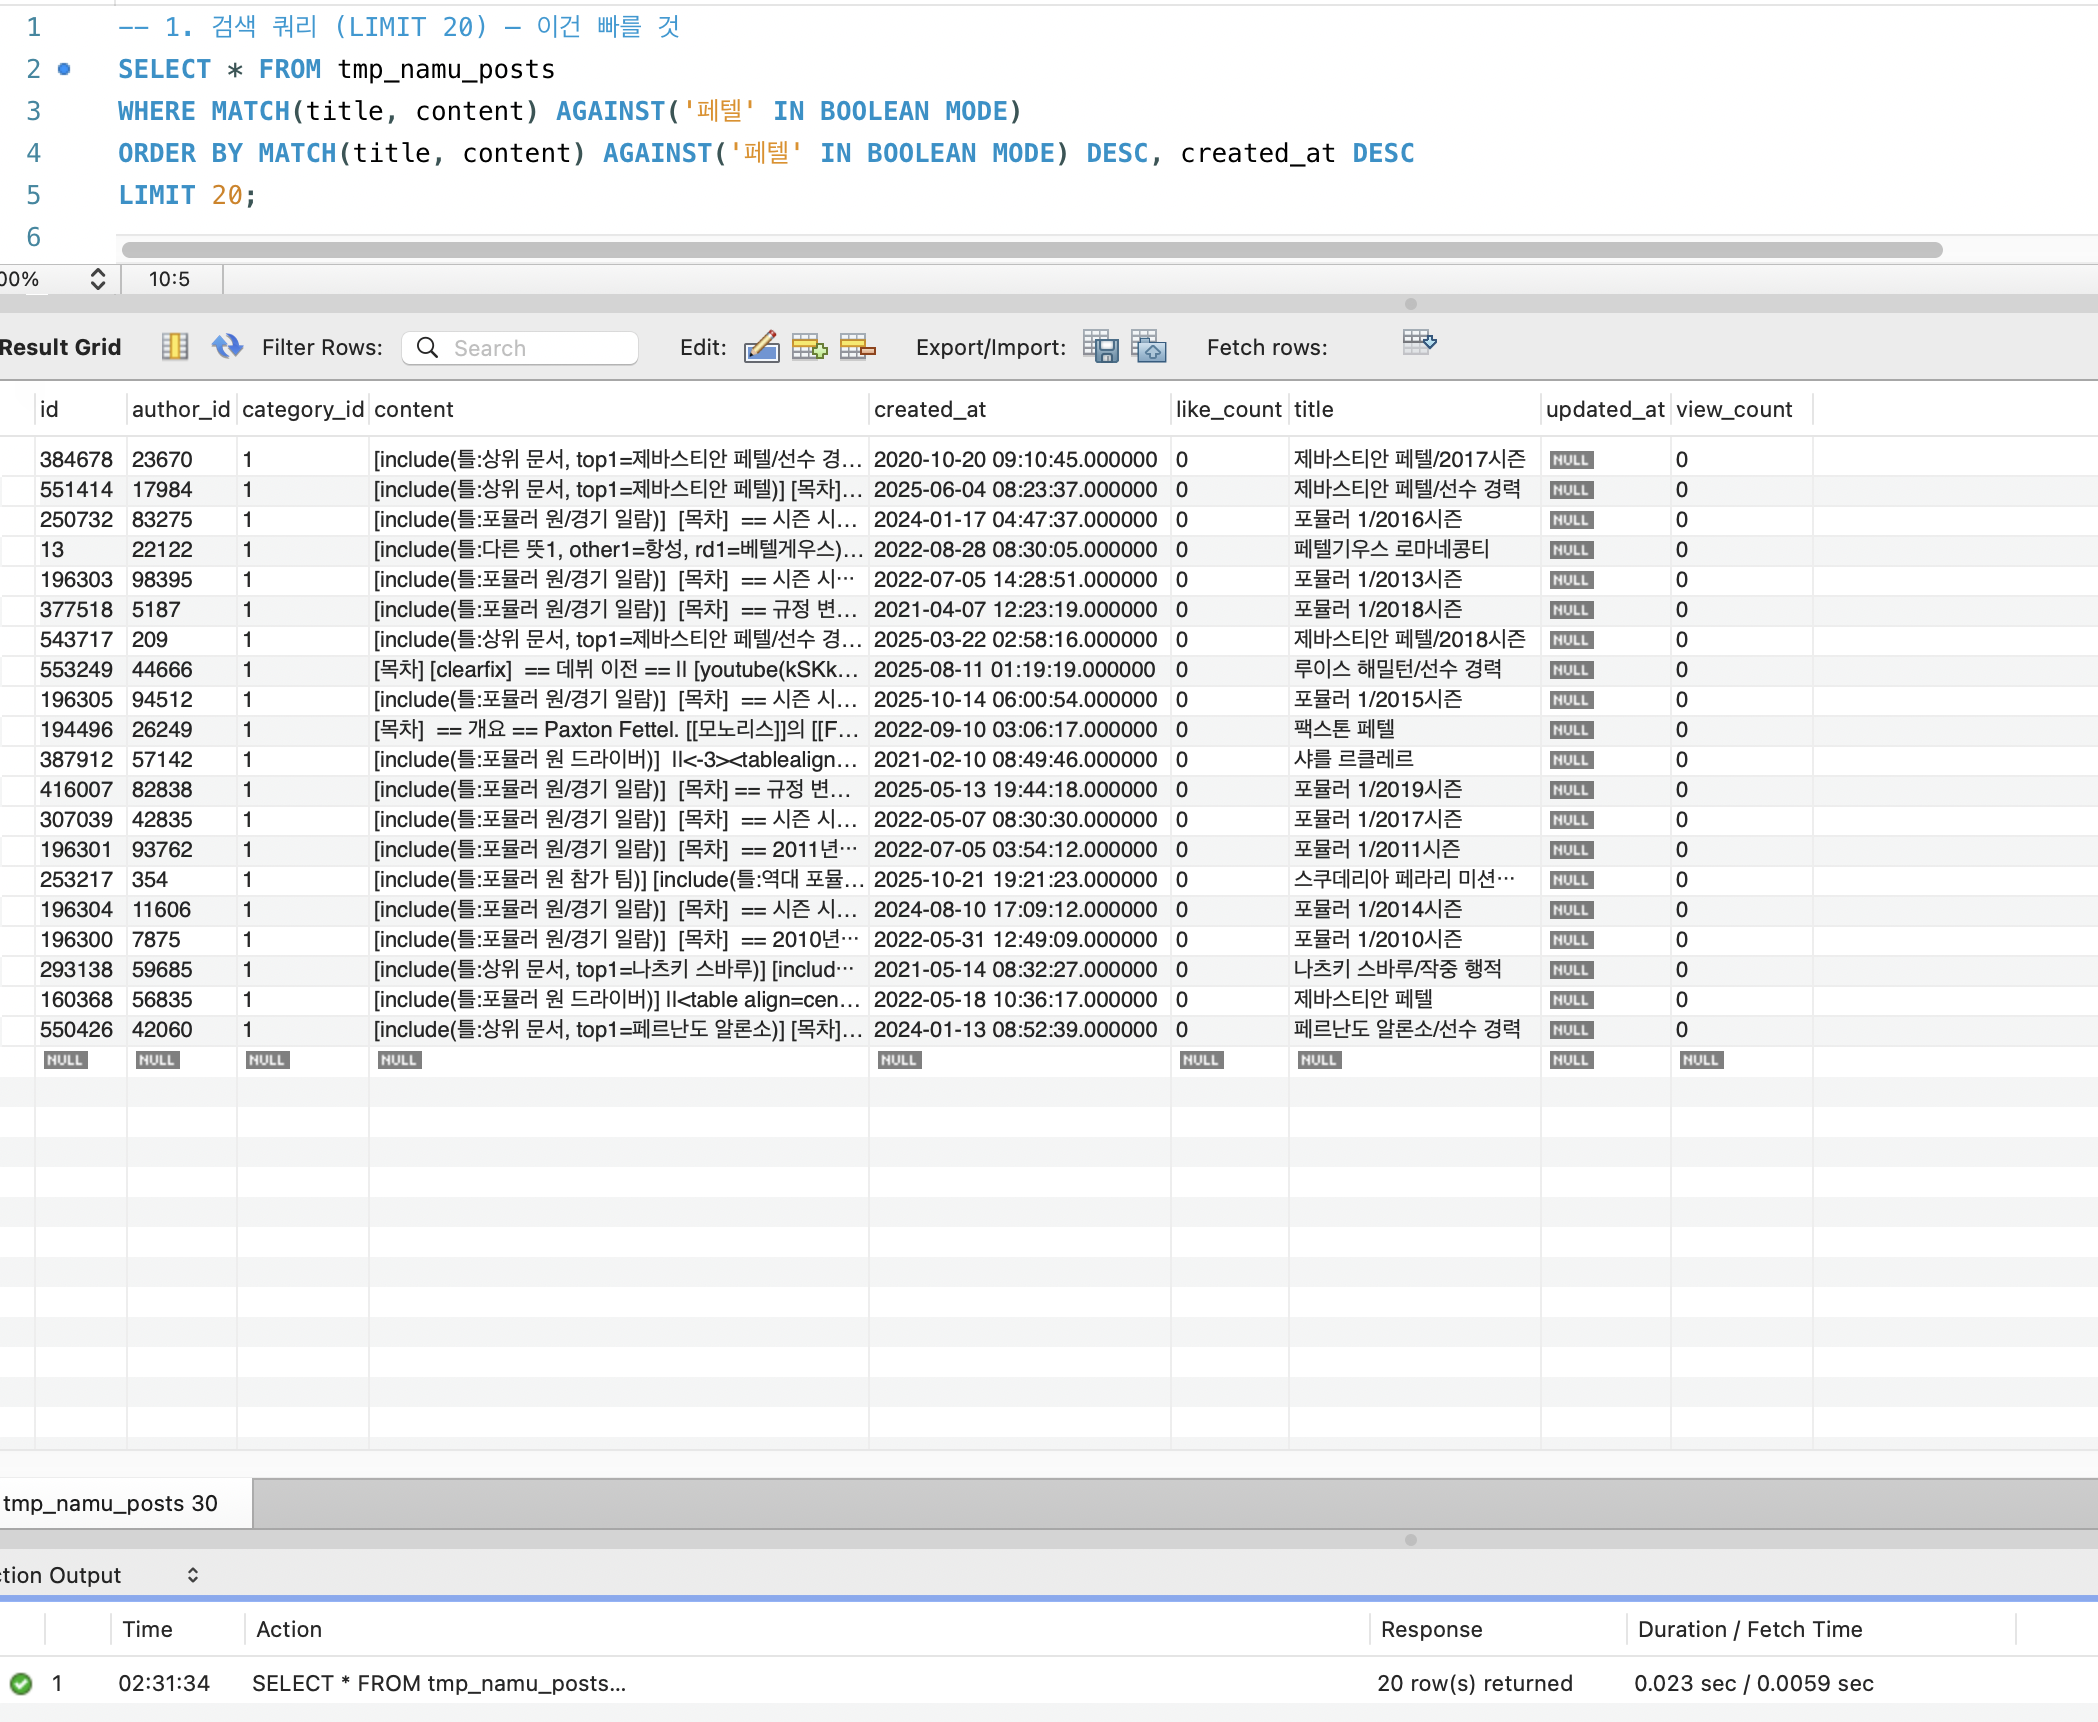
Task: Select the title cell '팩스톤 페텔'
Action: [x=1344, y=729]
